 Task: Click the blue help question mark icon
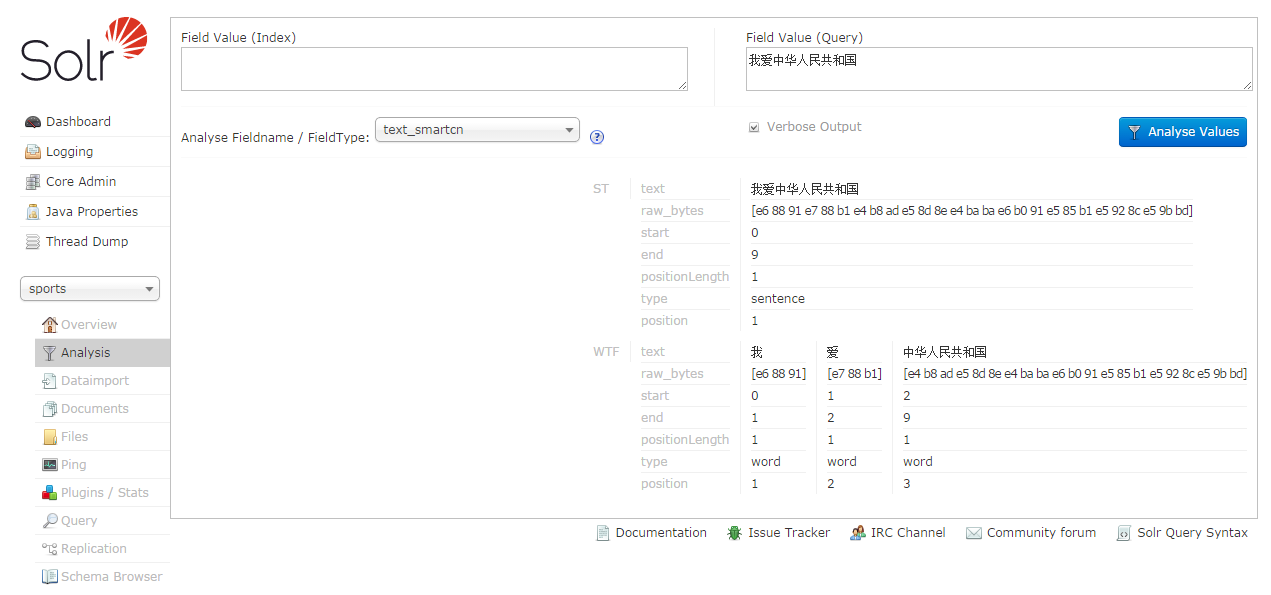coord(597,137)
